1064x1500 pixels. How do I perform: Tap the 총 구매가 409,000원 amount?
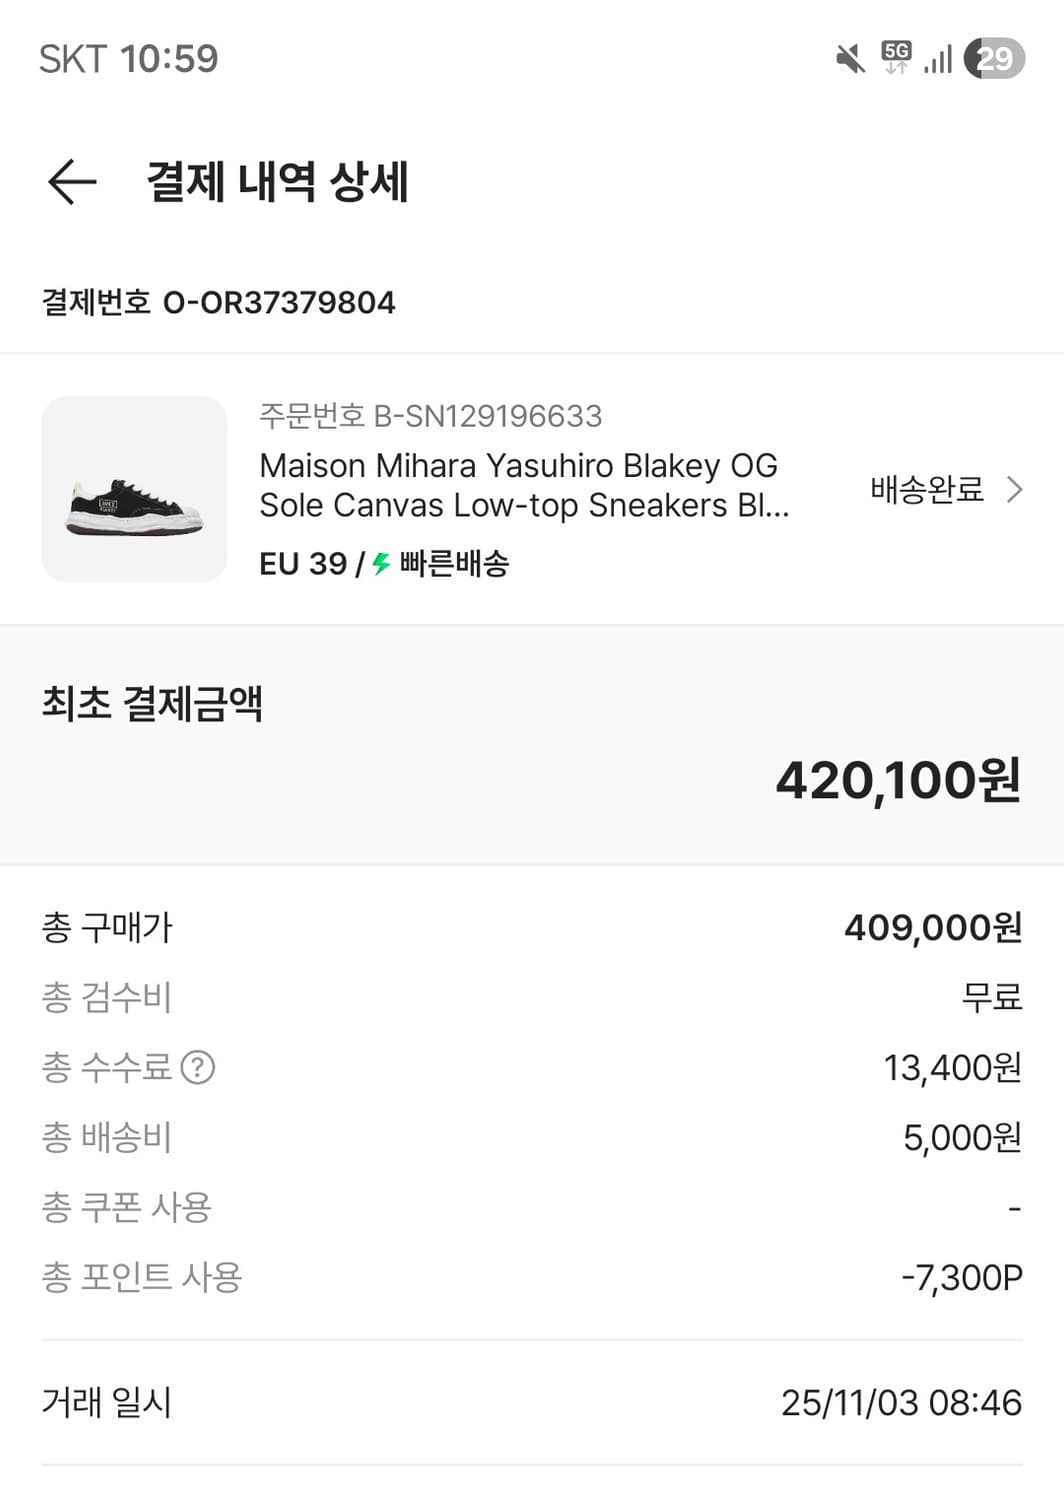pos(932,927)
